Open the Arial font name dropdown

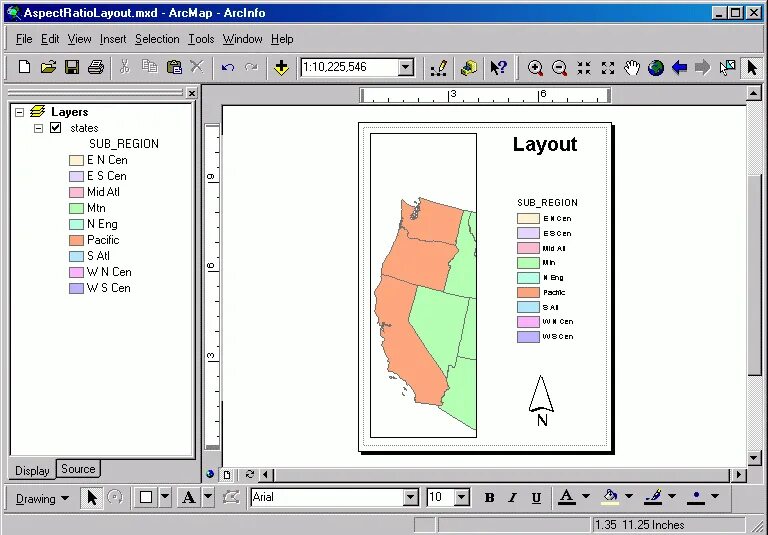click(411, 498)
